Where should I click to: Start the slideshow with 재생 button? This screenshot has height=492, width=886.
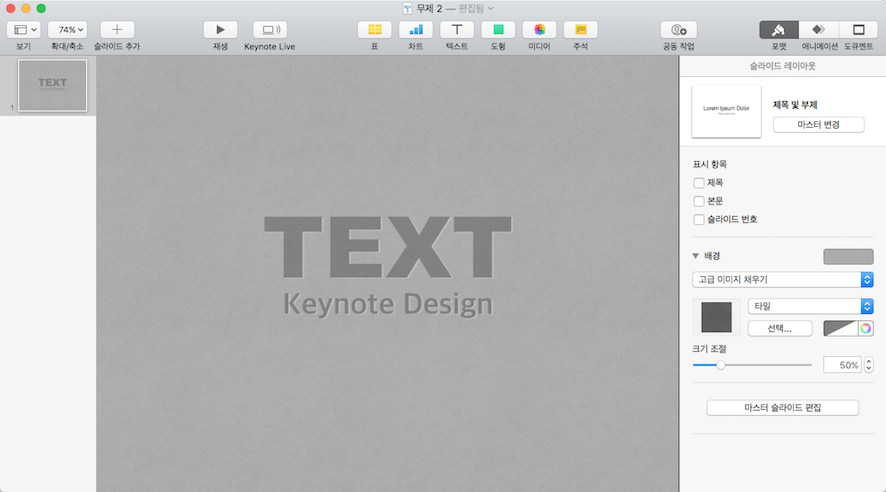click(220, 29)
